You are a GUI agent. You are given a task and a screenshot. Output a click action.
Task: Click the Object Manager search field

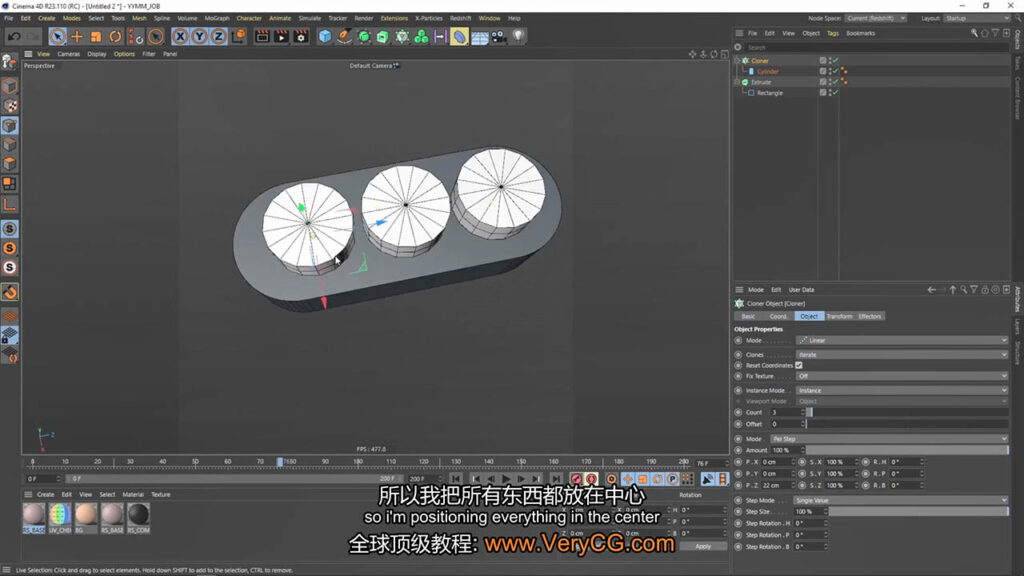coord(876,47)
